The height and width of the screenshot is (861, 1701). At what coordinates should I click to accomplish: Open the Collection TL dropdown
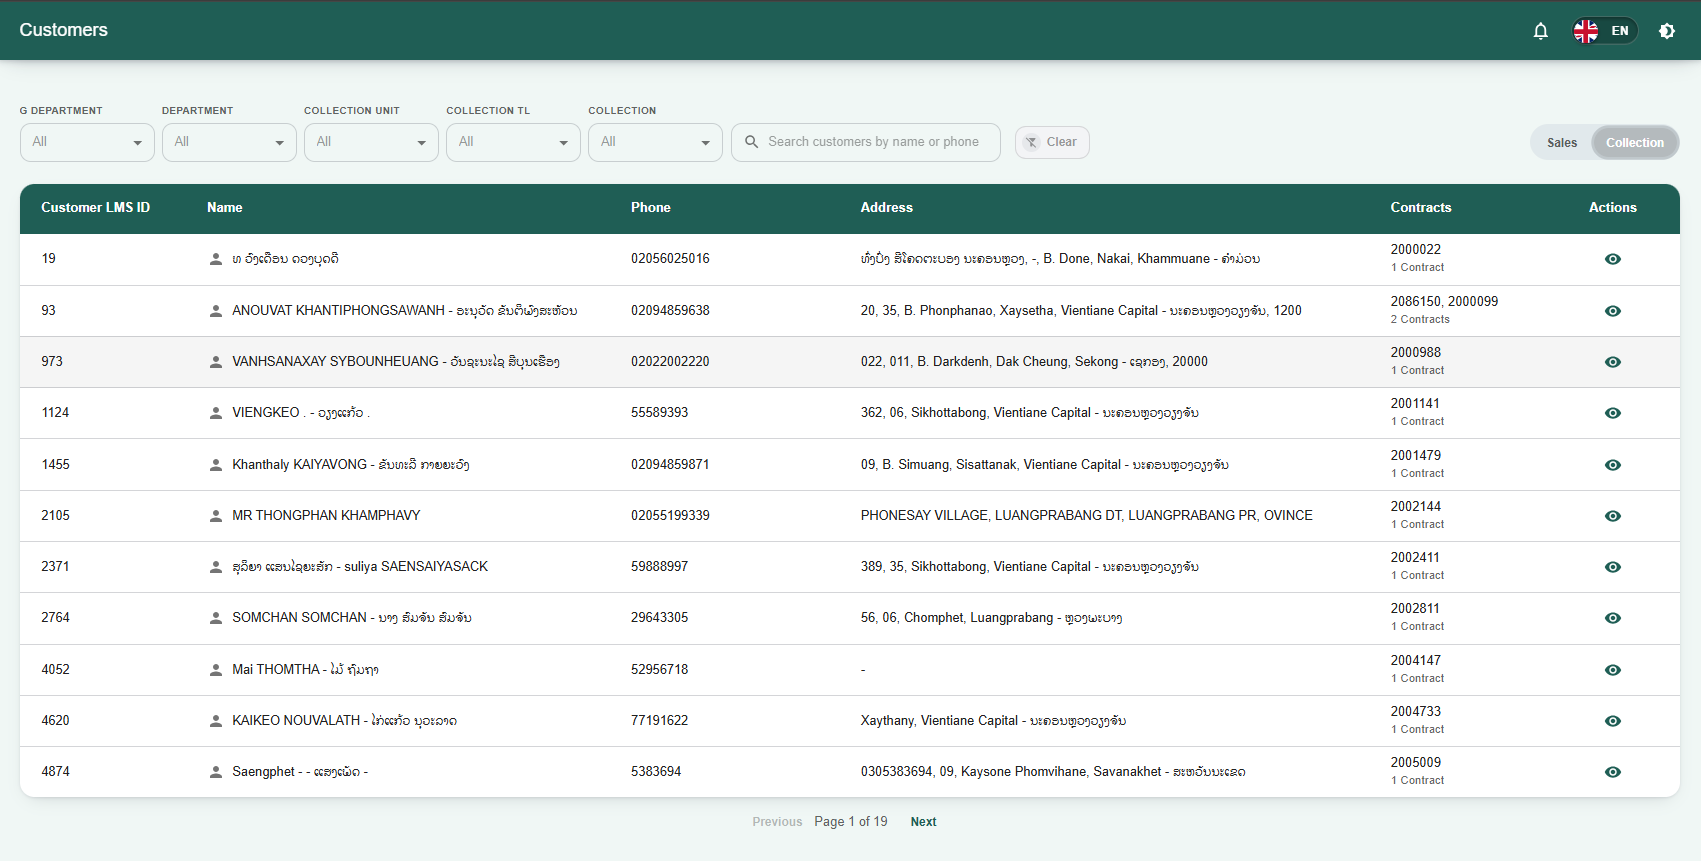point(513,142)
